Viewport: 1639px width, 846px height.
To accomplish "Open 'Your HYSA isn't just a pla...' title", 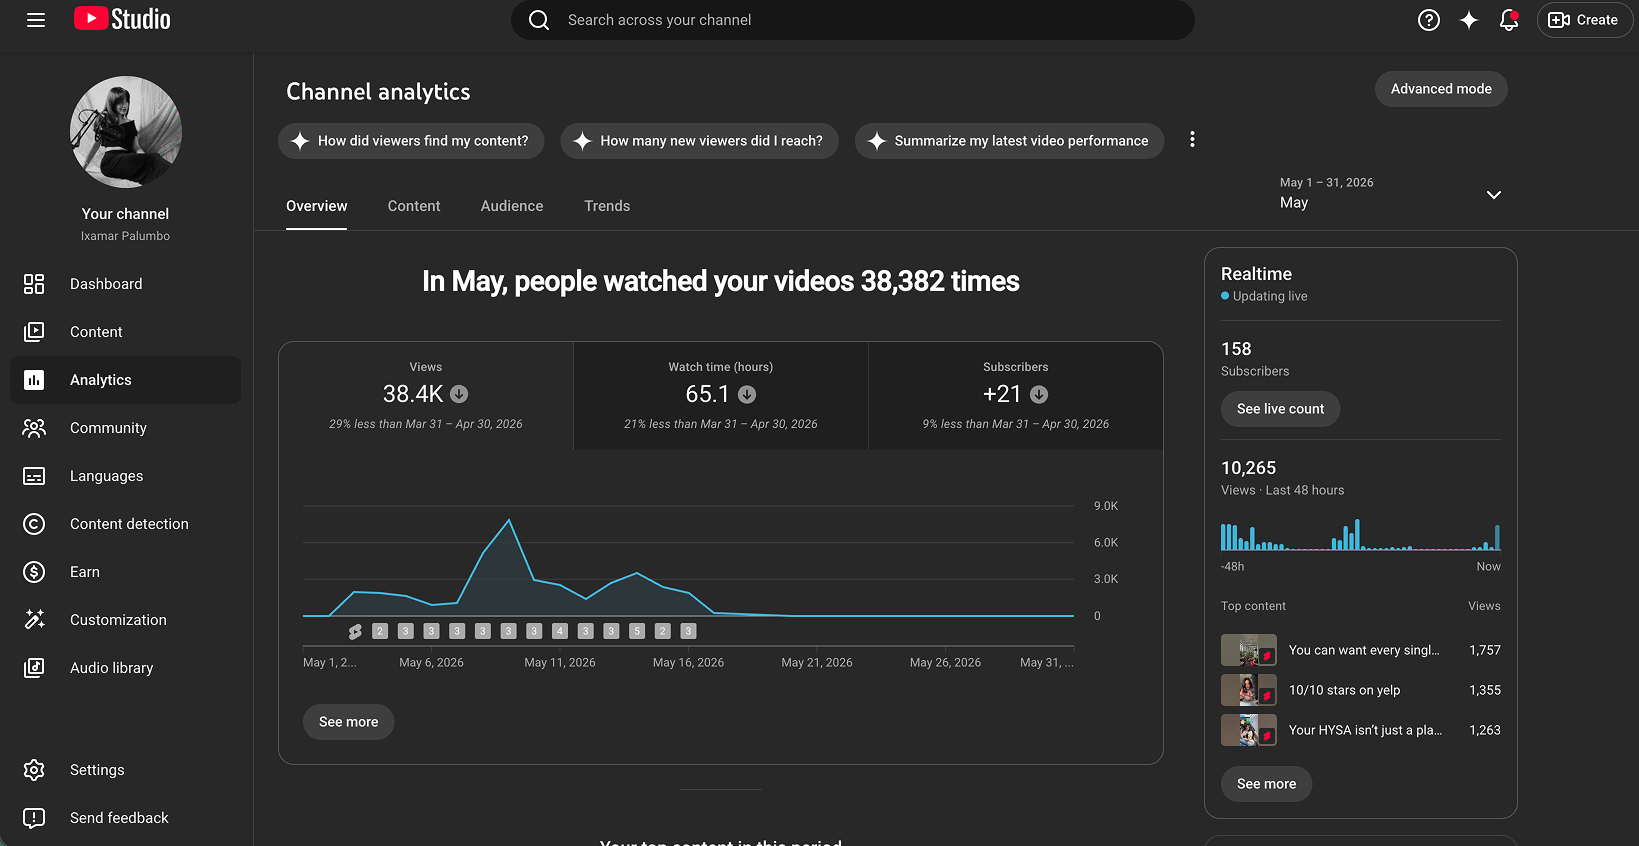I will (x=1365, y=730).
